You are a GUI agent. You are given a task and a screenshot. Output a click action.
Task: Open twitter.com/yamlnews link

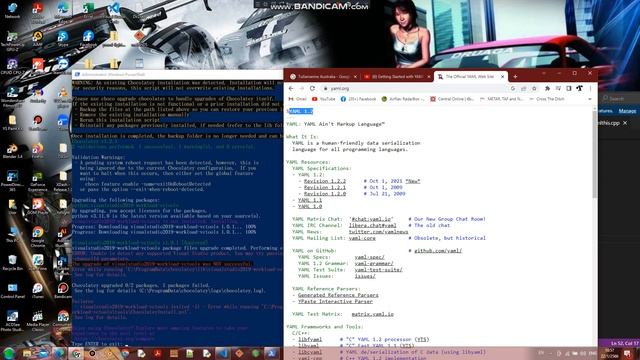point(378,231)
